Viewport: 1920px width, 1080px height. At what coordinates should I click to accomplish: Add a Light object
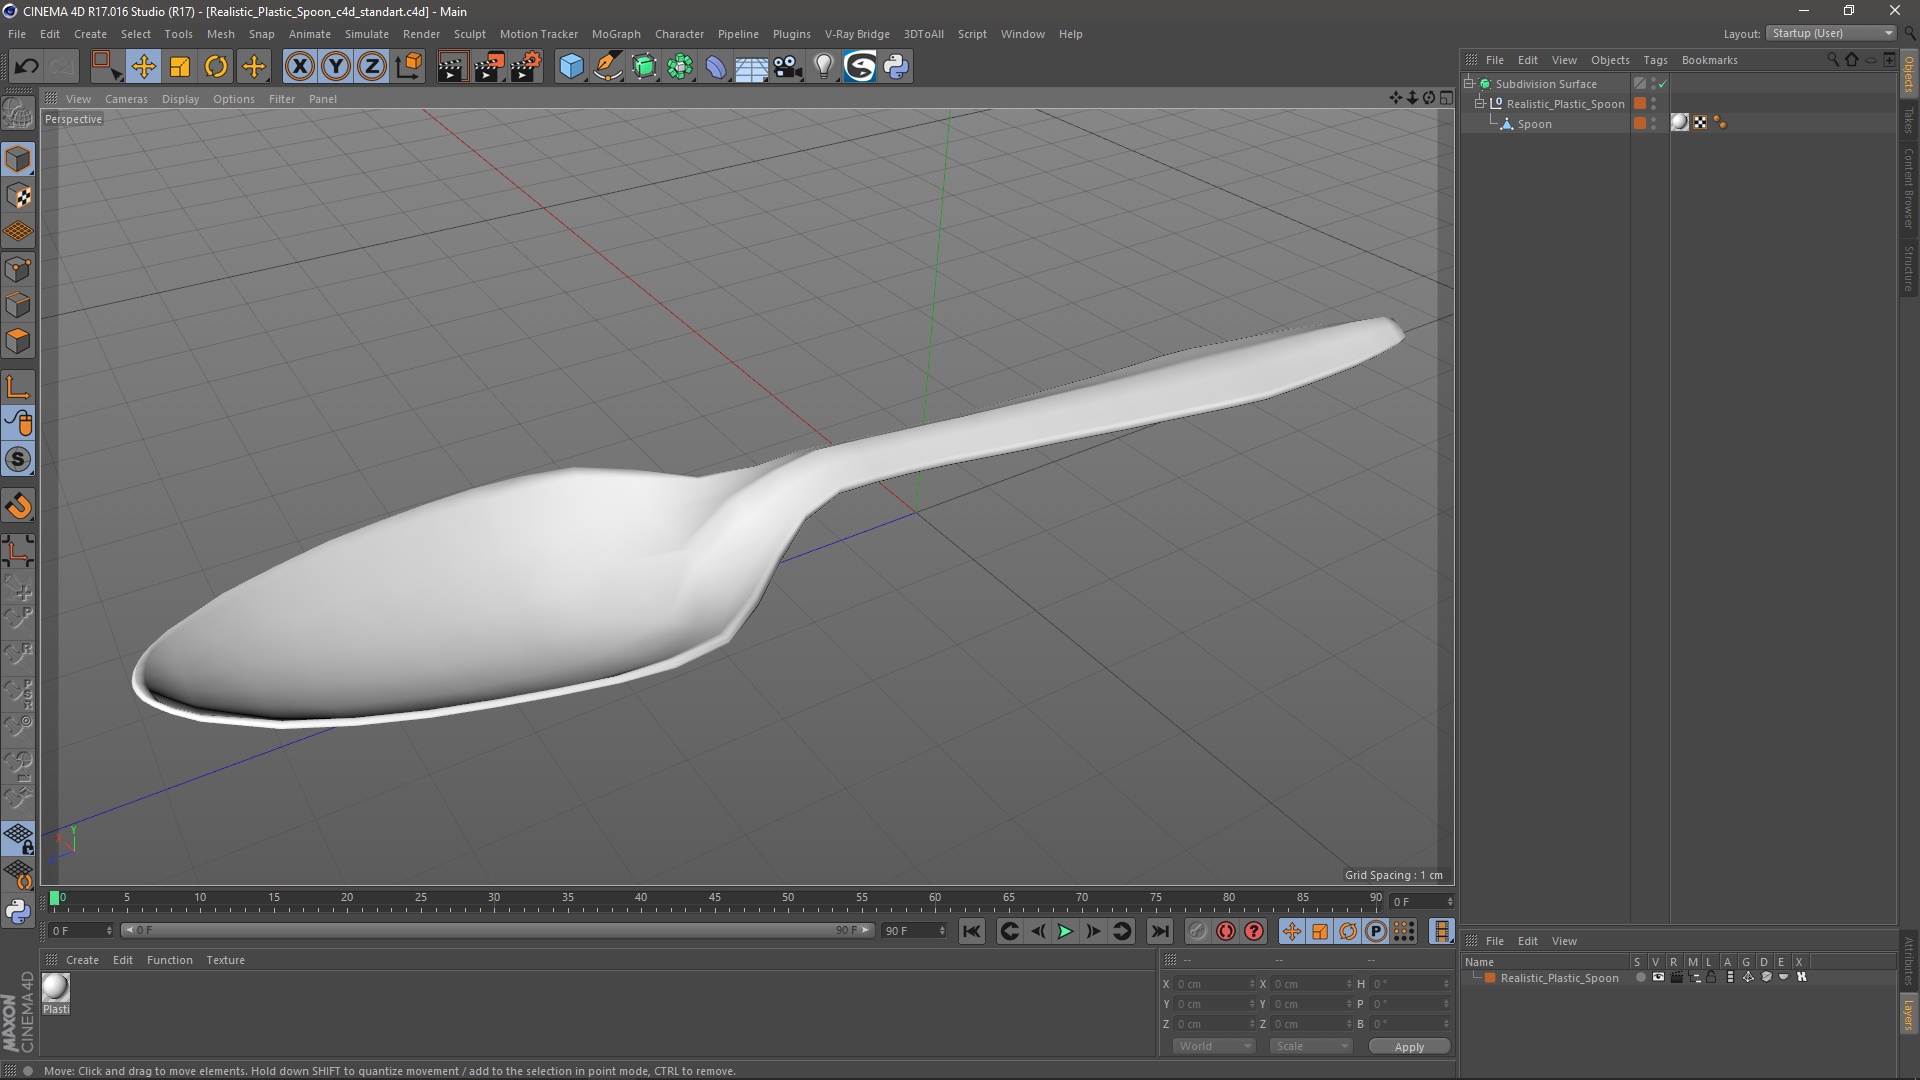[824, 67]
